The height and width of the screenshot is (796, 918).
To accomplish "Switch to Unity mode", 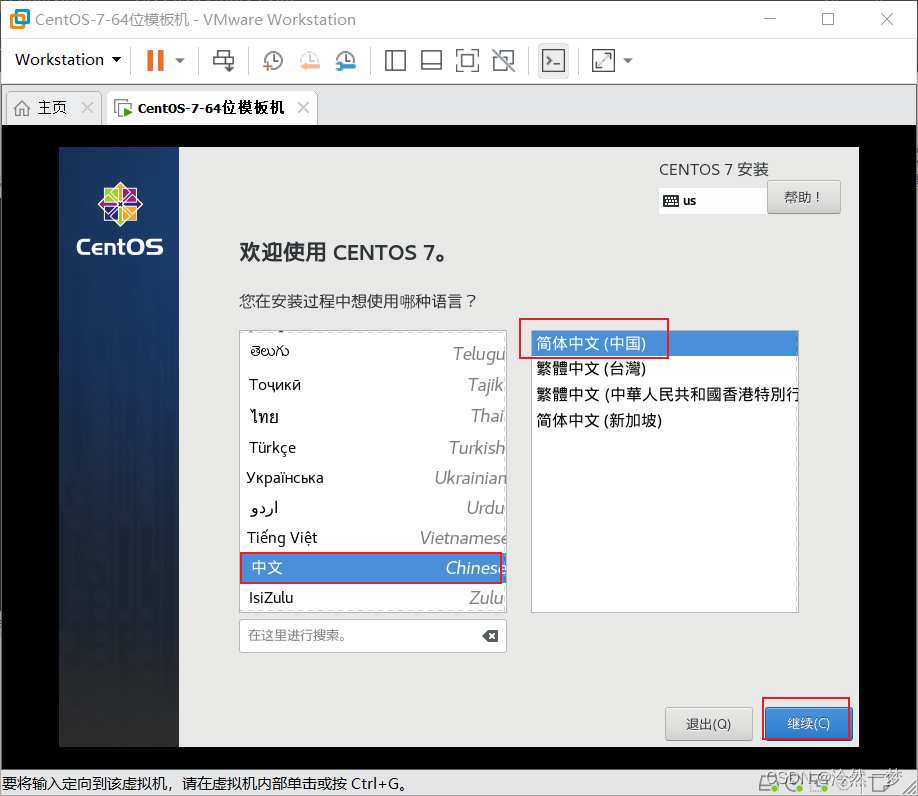I will coord(503,60).
